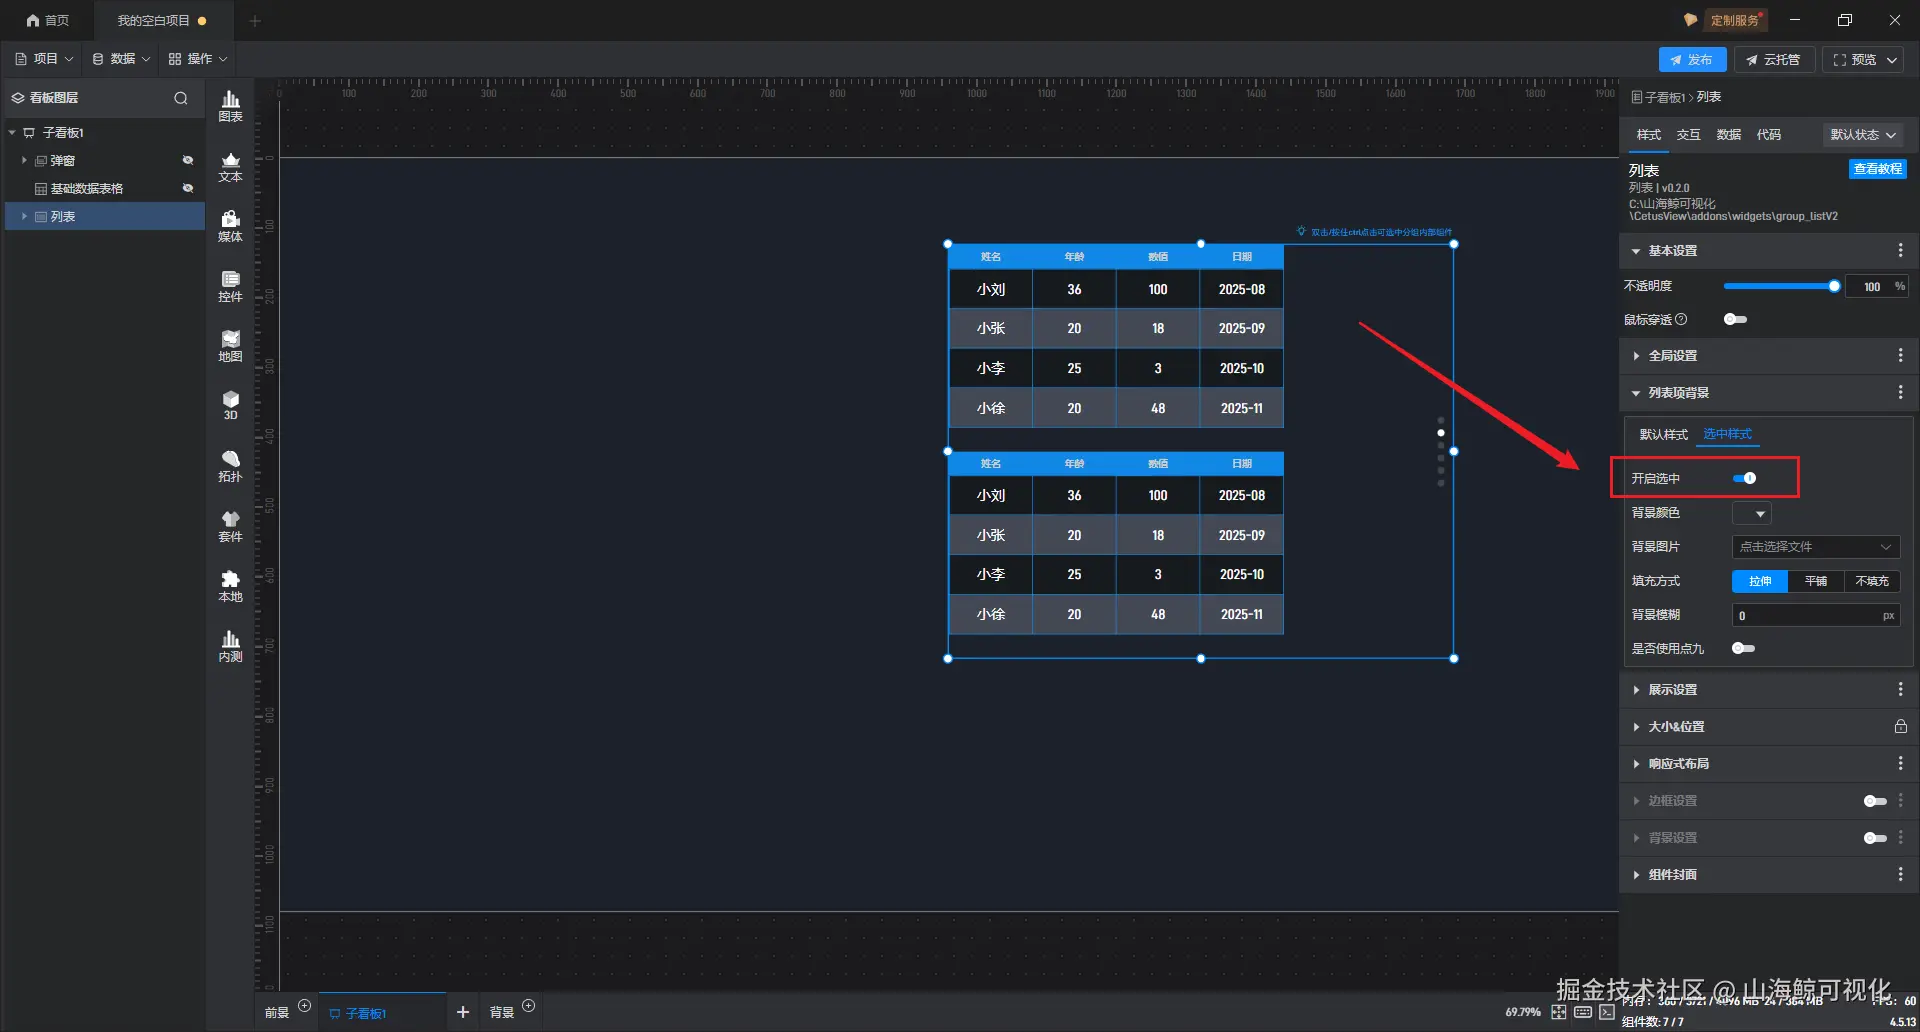Add component to 背景 background layer
The width and height of the screenshot is (1920, 1032).
click(529, 1006)
